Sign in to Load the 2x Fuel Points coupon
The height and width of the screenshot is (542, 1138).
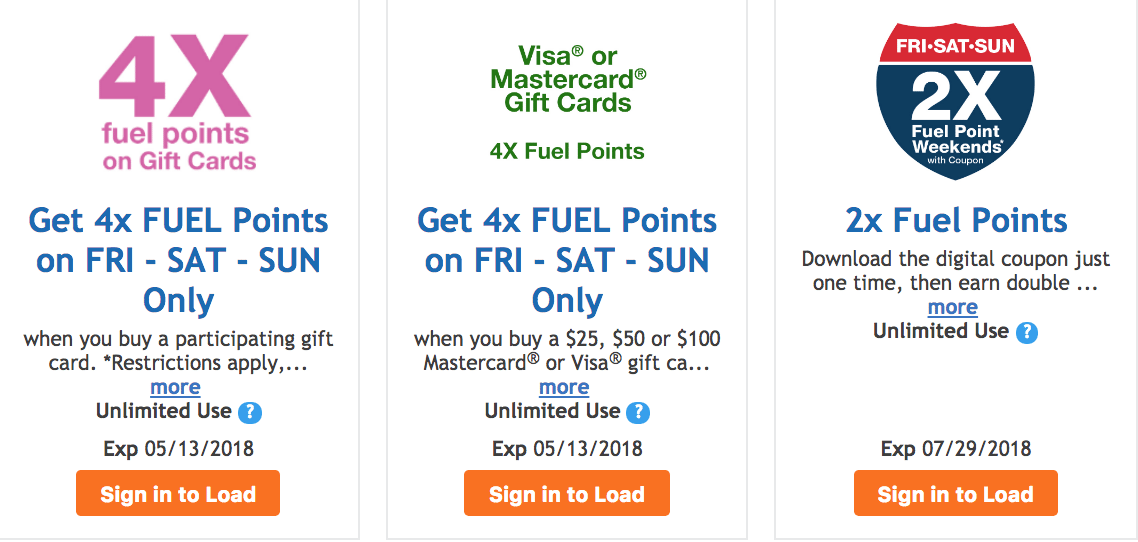[x=955, y=493]
